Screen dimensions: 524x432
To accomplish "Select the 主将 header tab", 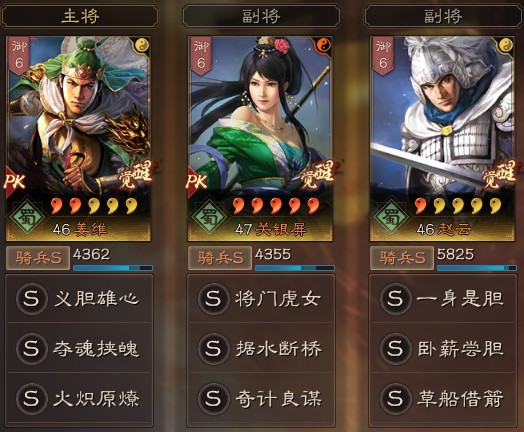I will point(80,16).
